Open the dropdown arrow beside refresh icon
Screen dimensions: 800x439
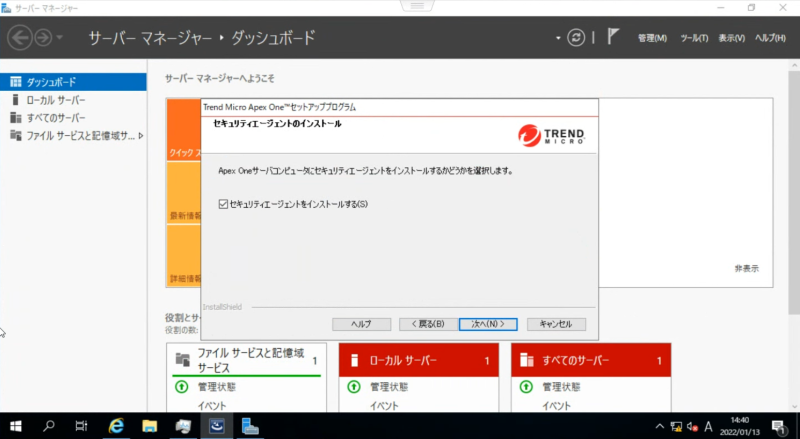[558, 38]
